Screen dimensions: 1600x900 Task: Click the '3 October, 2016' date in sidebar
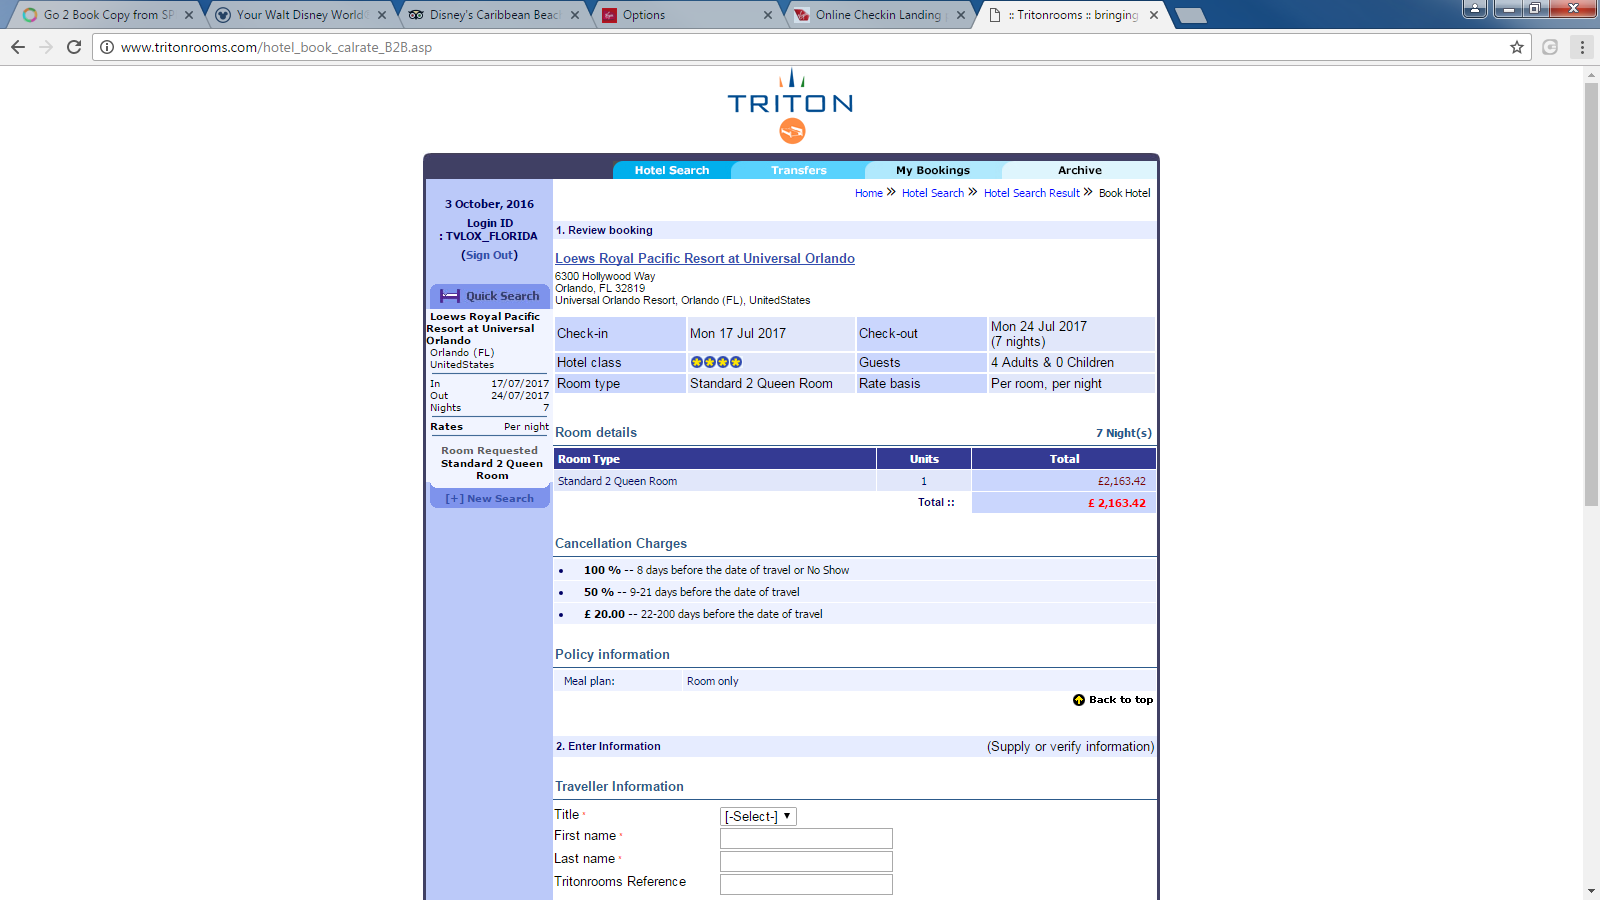(490, 204)
